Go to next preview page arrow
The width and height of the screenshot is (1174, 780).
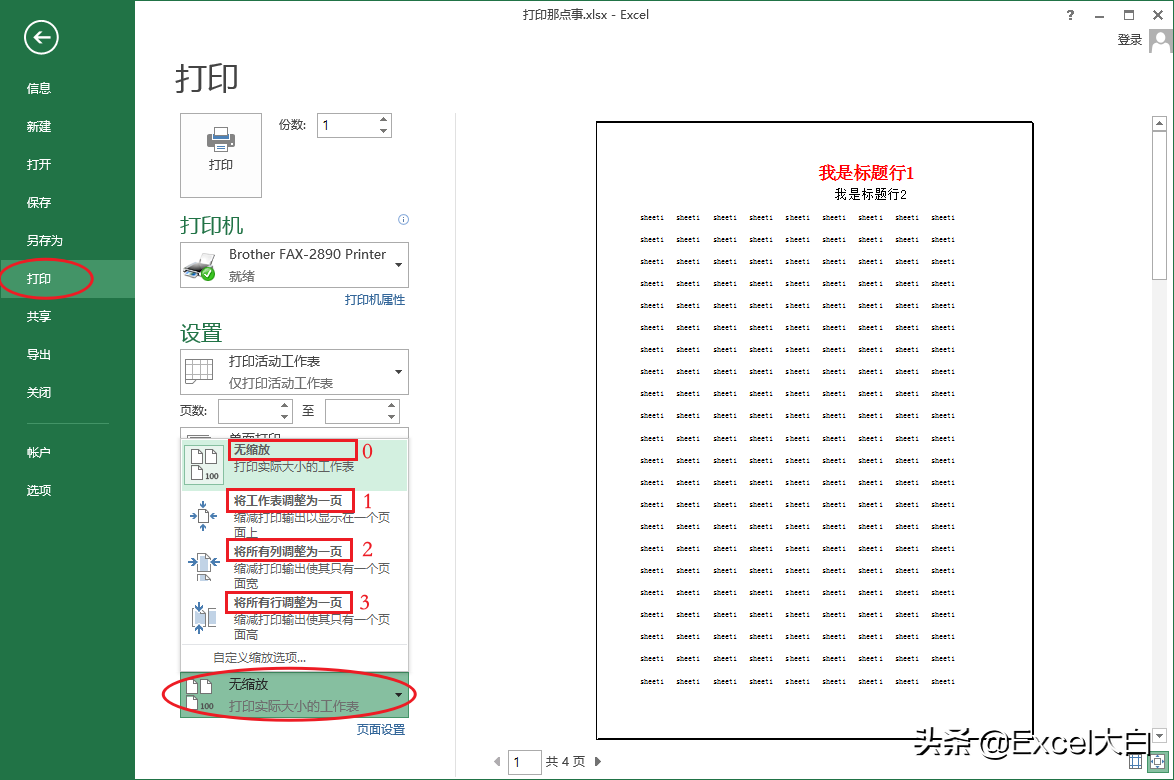pyautogui.click(x=597, y=761)
